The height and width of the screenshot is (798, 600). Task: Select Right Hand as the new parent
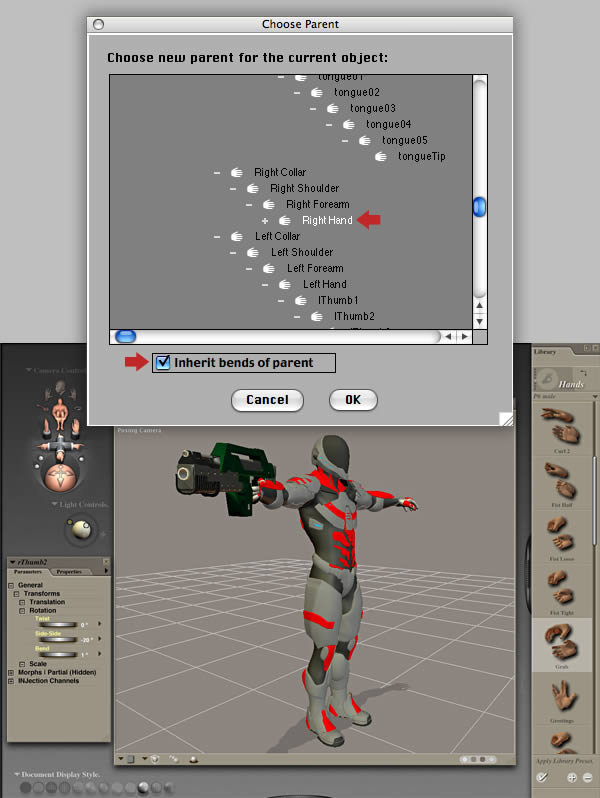(327, 220)
